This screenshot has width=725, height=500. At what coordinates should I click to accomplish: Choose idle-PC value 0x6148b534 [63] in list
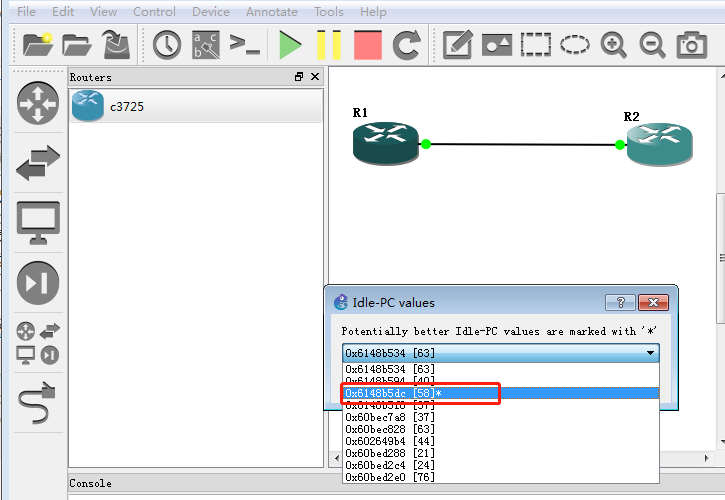[501, 369]
